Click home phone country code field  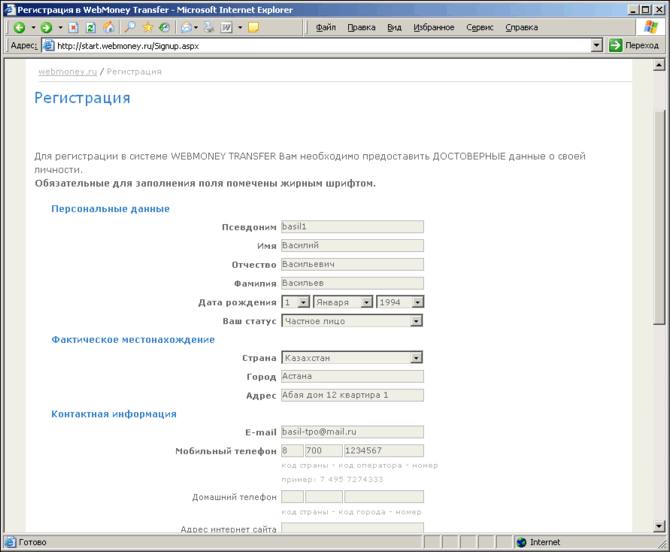292,497
